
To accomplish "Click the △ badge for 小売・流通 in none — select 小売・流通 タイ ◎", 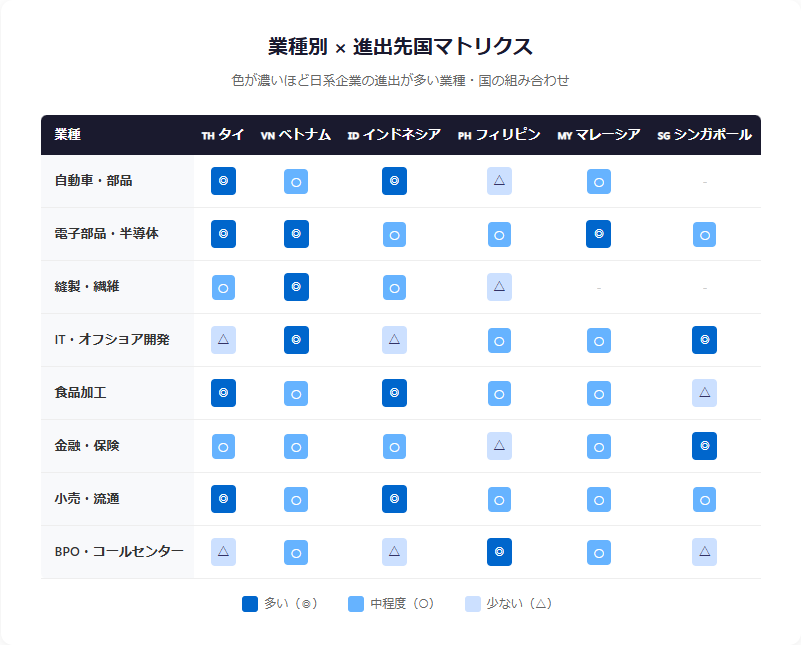I will point(223,499).
